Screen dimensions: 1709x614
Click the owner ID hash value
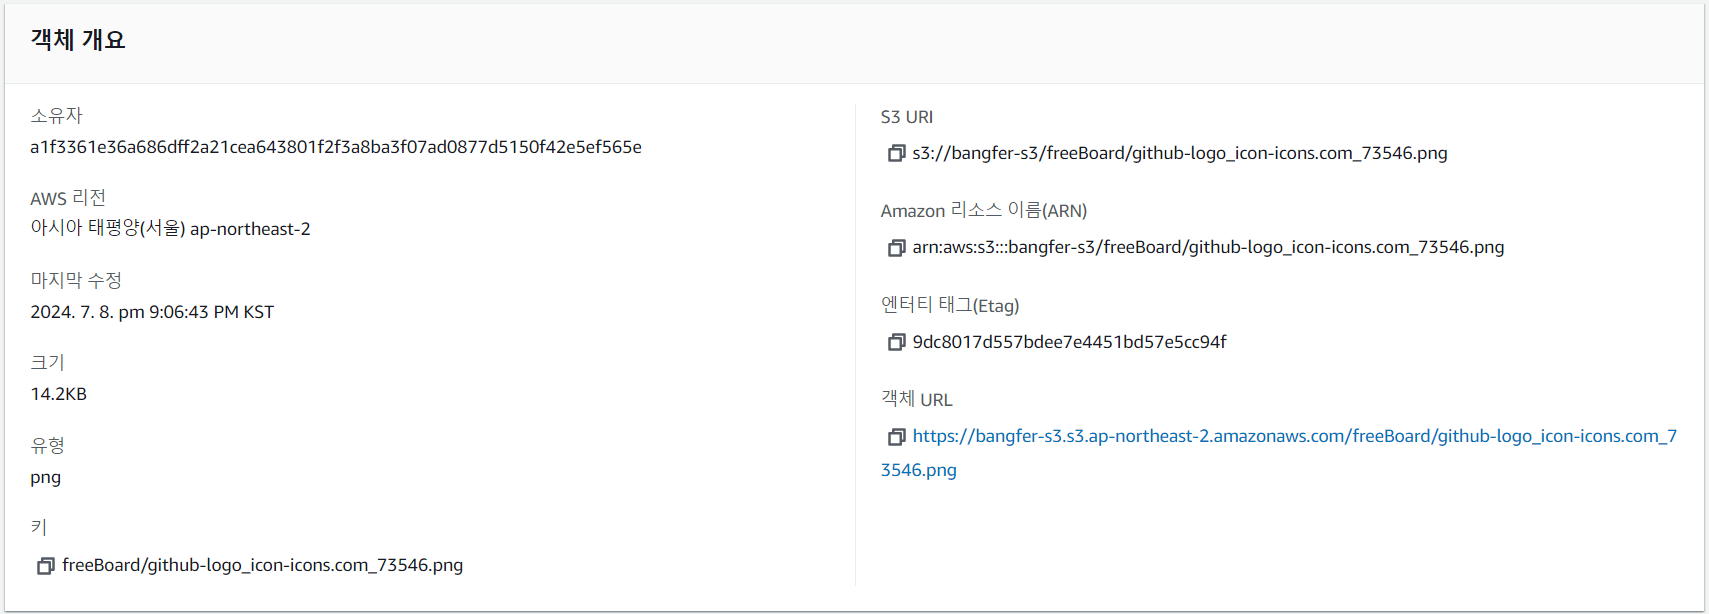pyautogui.click(x=336, y=147)
